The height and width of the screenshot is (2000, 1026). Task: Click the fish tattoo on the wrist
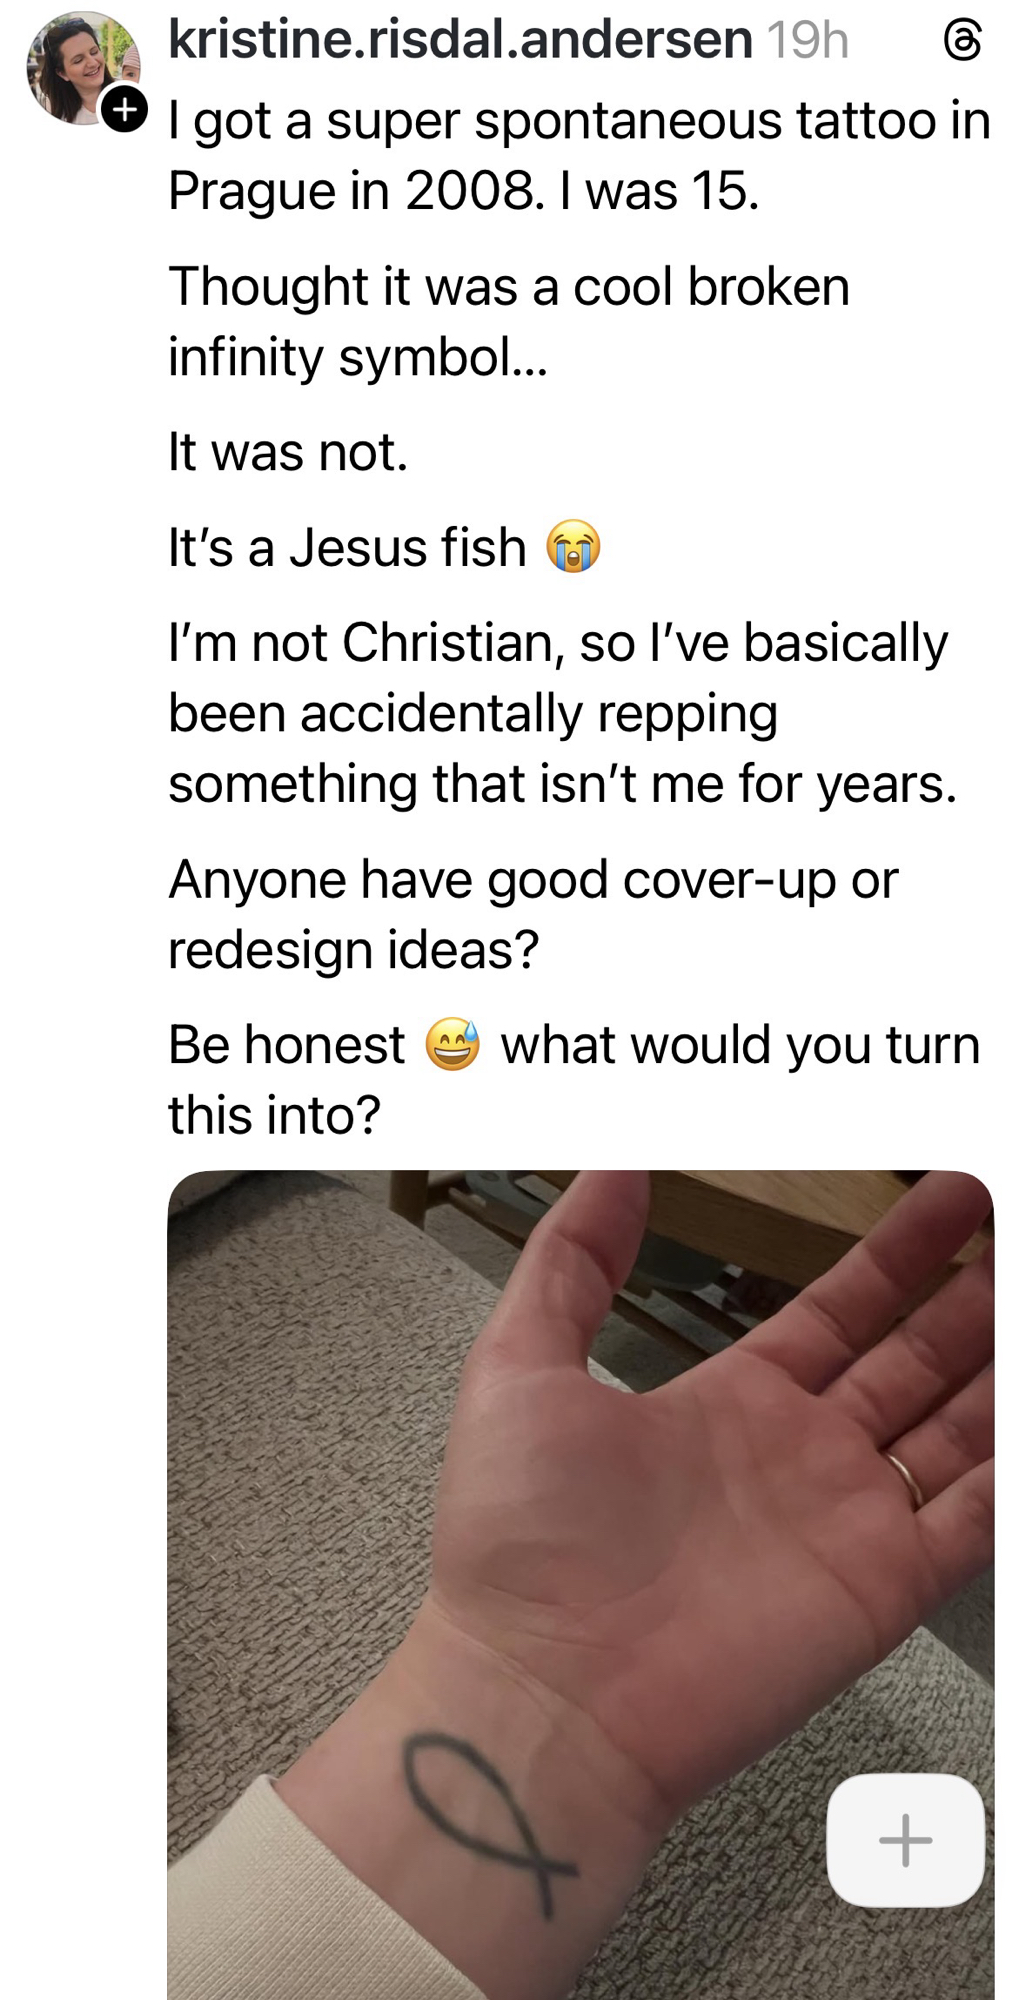(478, 1820)
